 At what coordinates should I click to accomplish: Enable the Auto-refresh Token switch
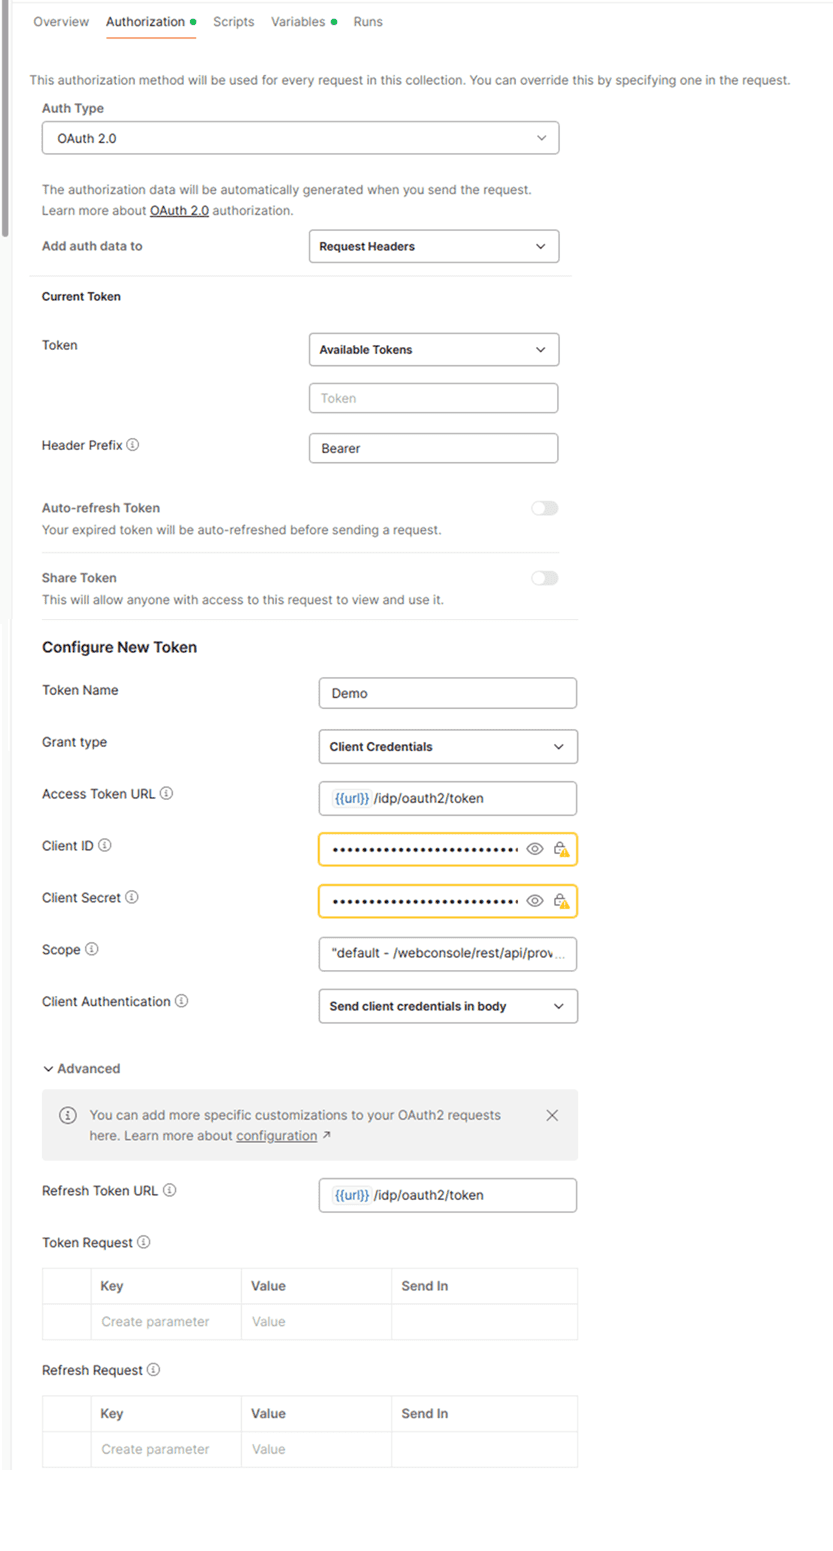point(544,508)
